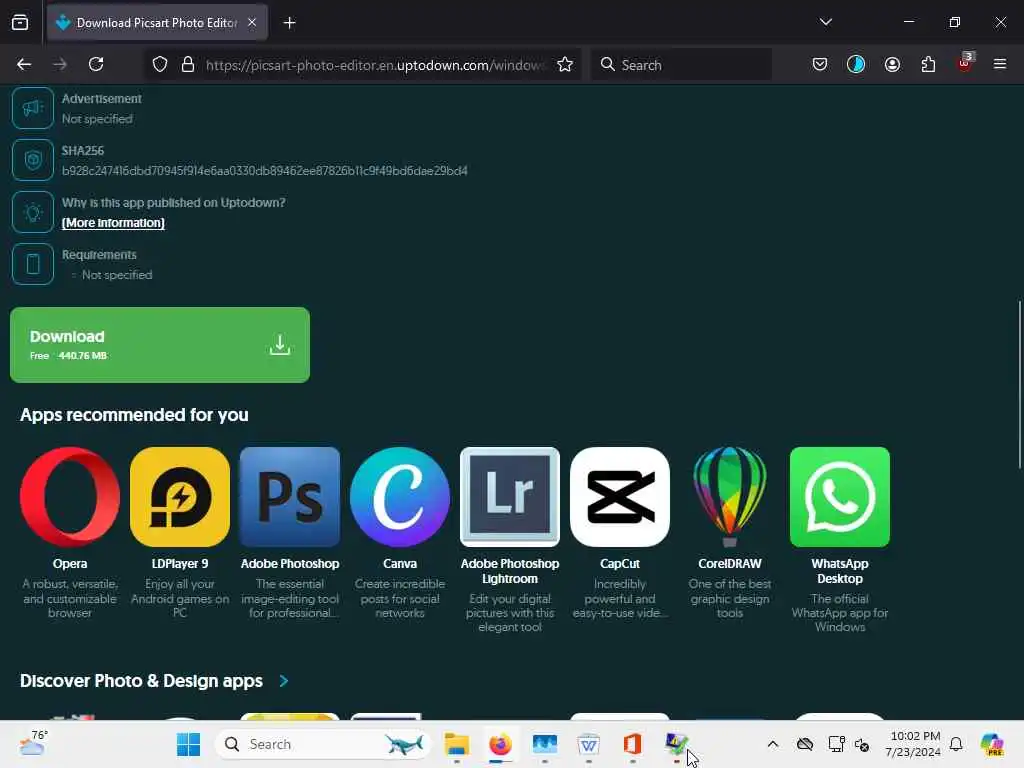Expand Discover Photo & Design apps chevron
This screenshot has height=768, width=1024.
tap(283, 680)
